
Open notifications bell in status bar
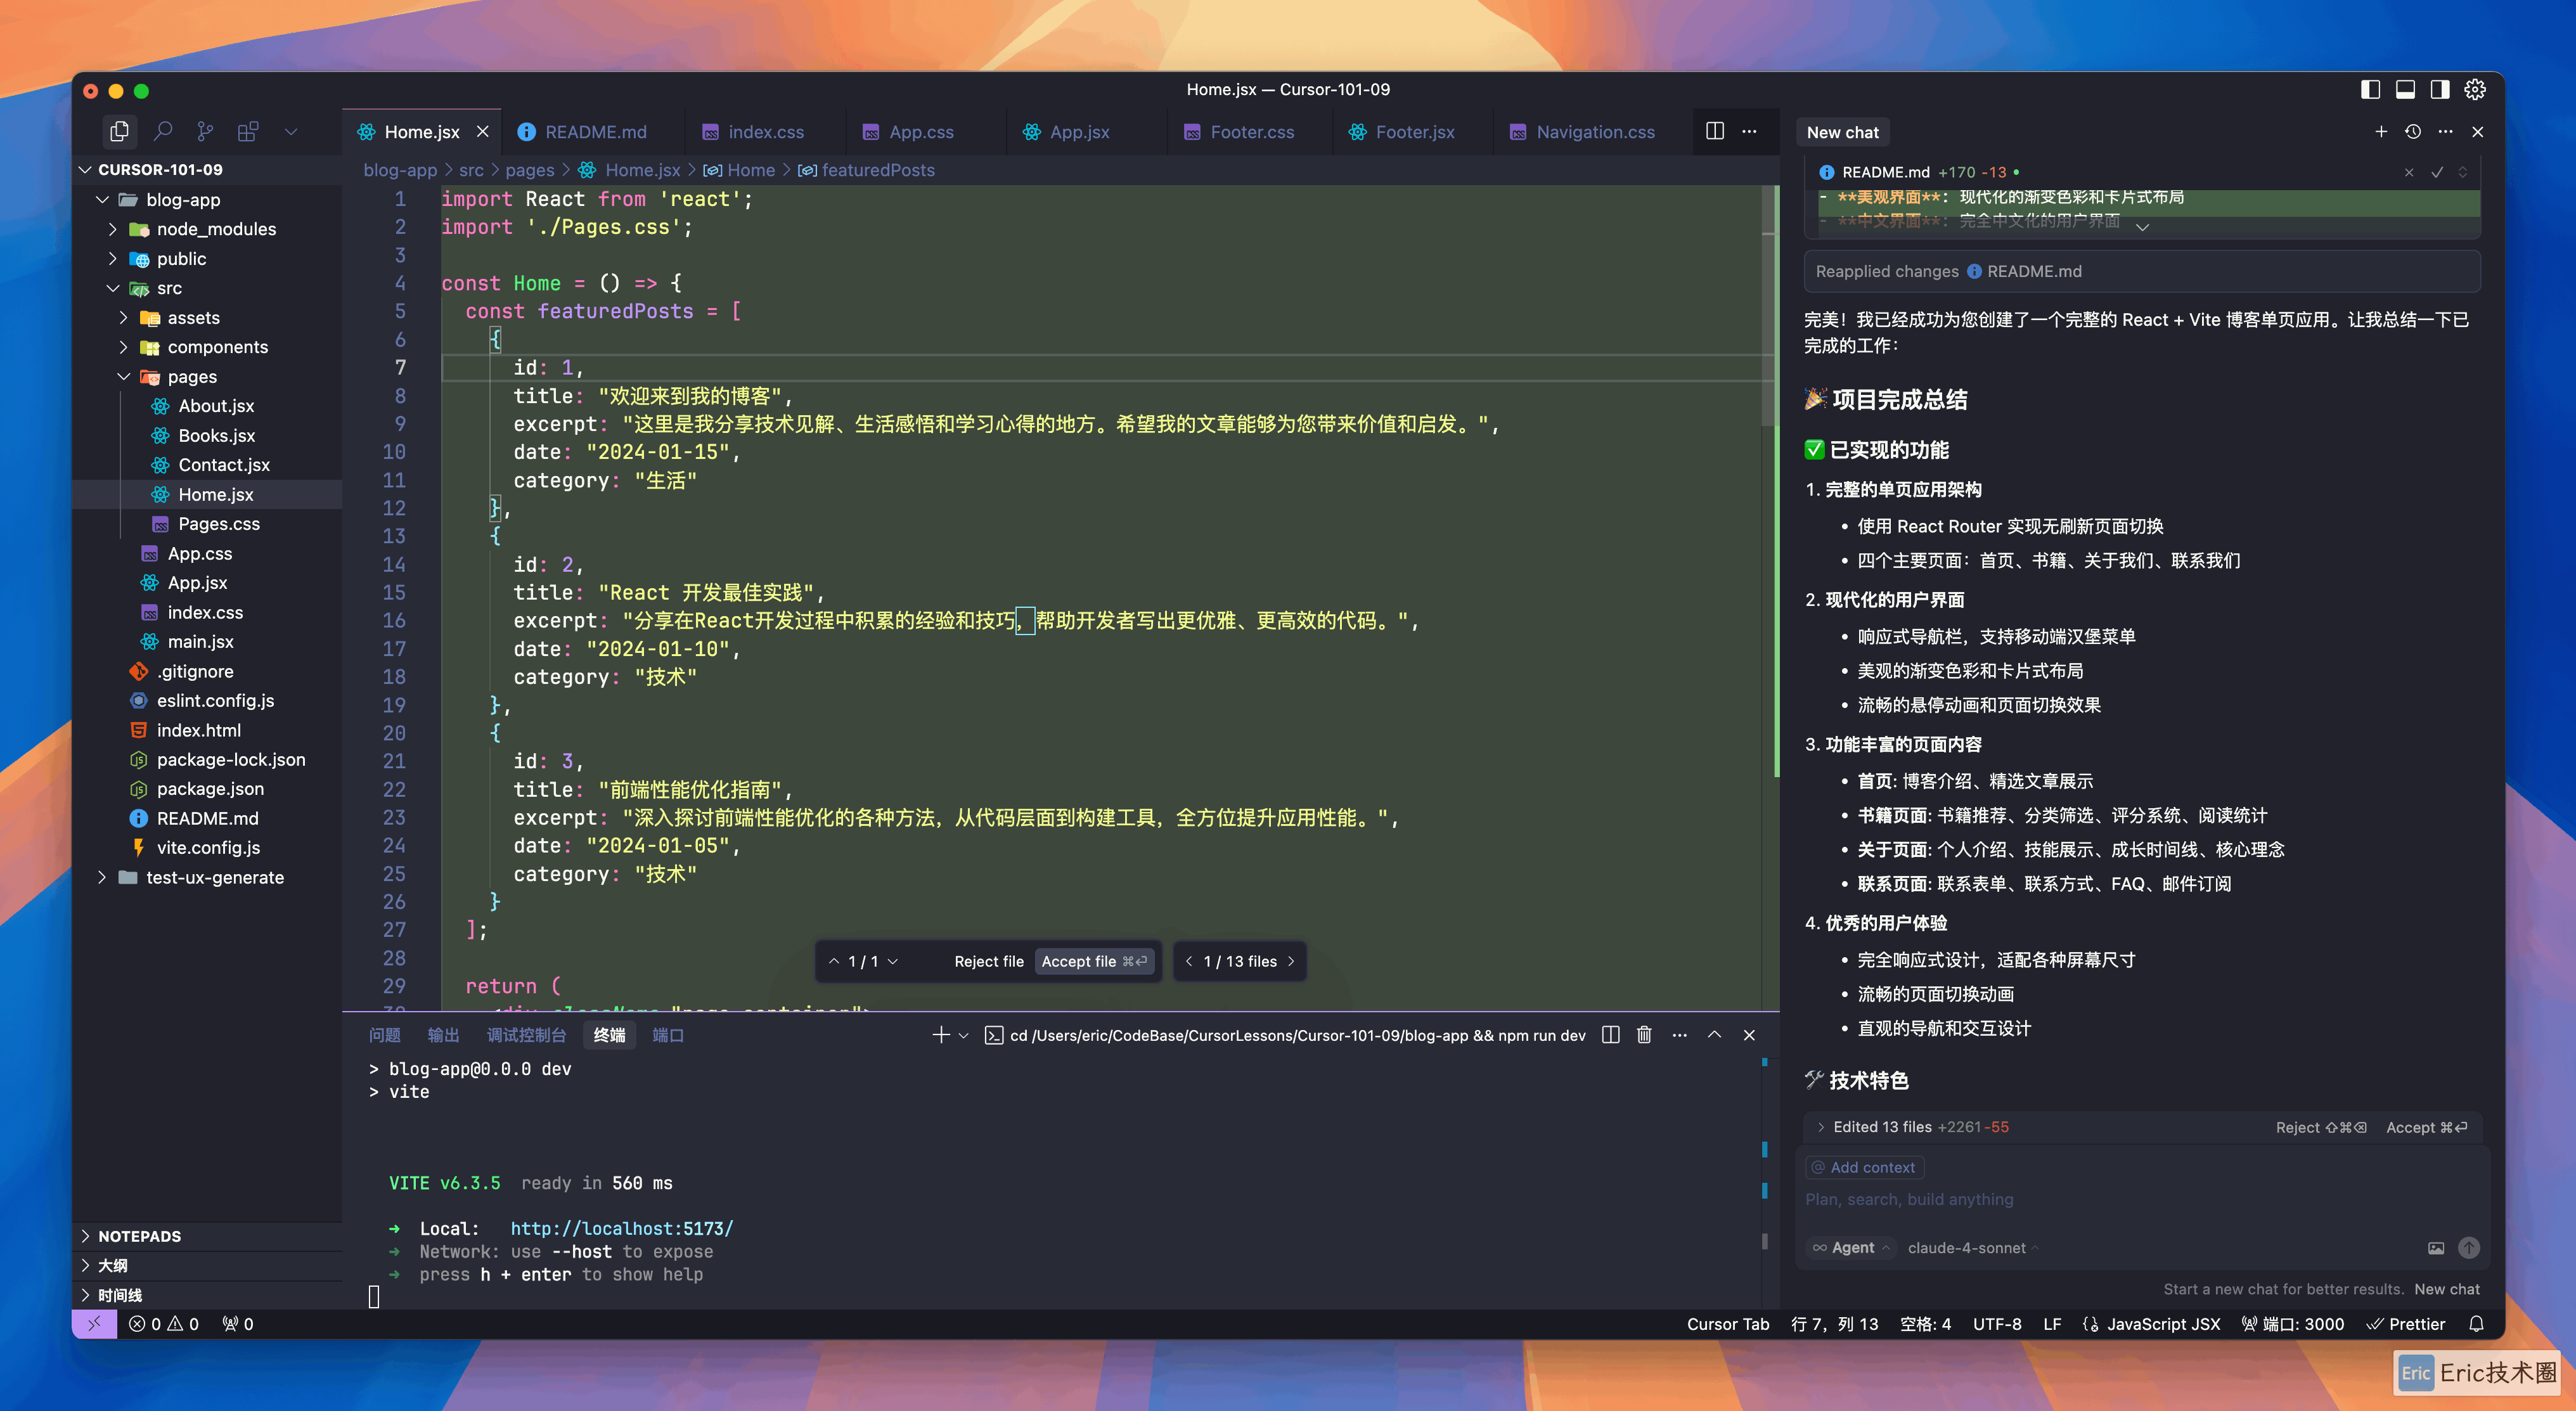pos(2476,1323)
